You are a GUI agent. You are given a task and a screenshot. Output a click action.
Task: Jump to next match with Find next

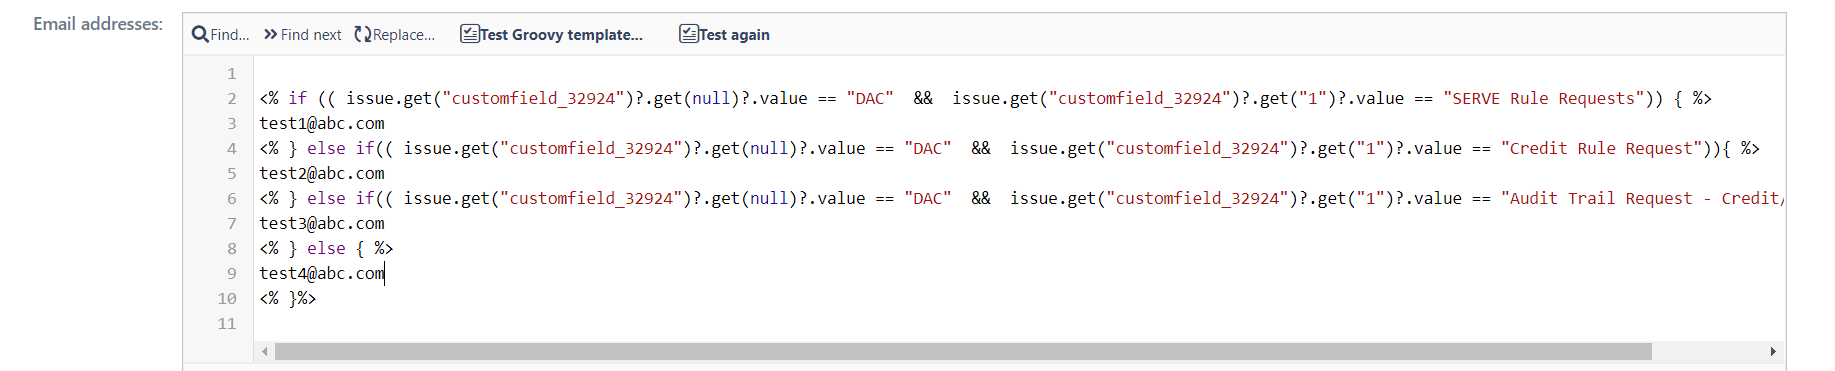coord(303,35)
